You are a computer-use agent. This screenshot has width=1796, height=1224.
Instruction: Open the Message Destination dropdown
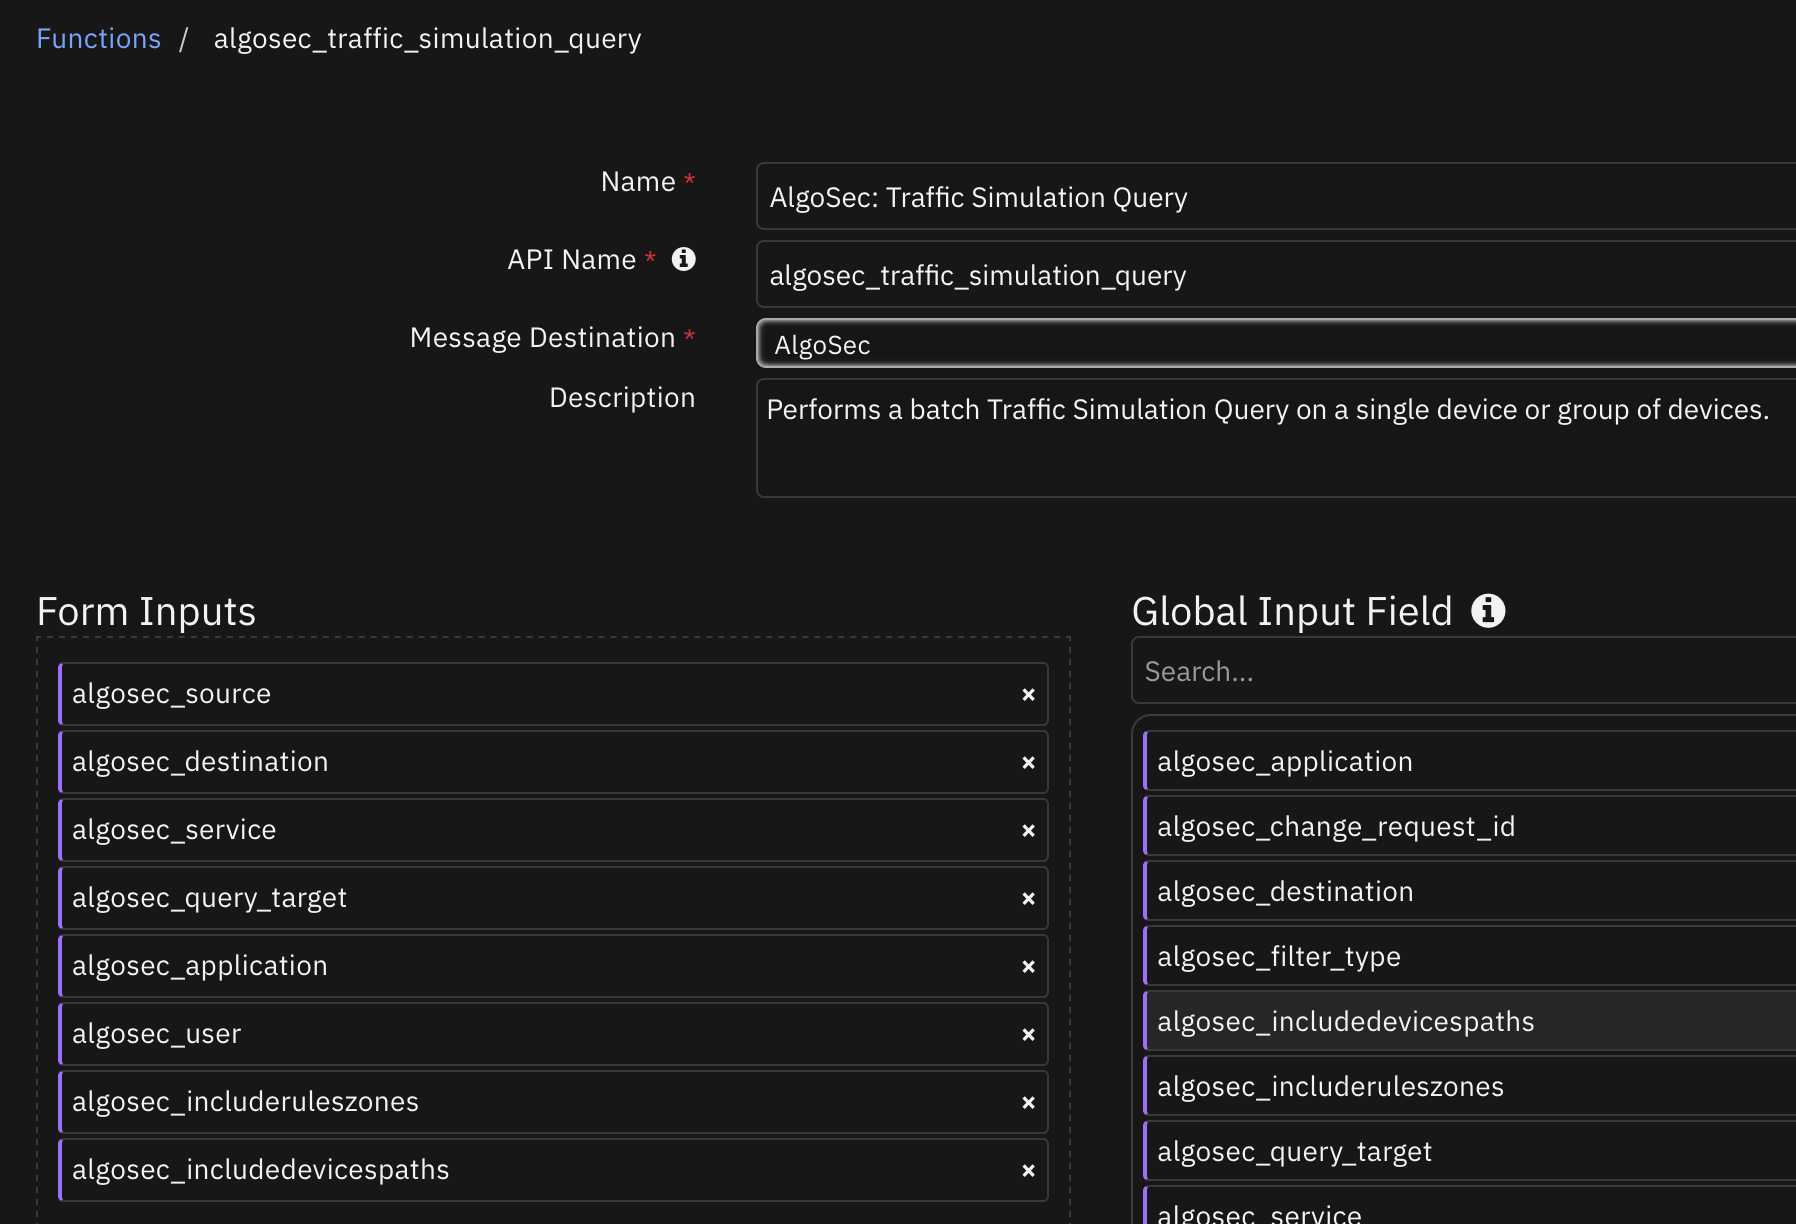pyautogui.click(x=1276, y=344)
